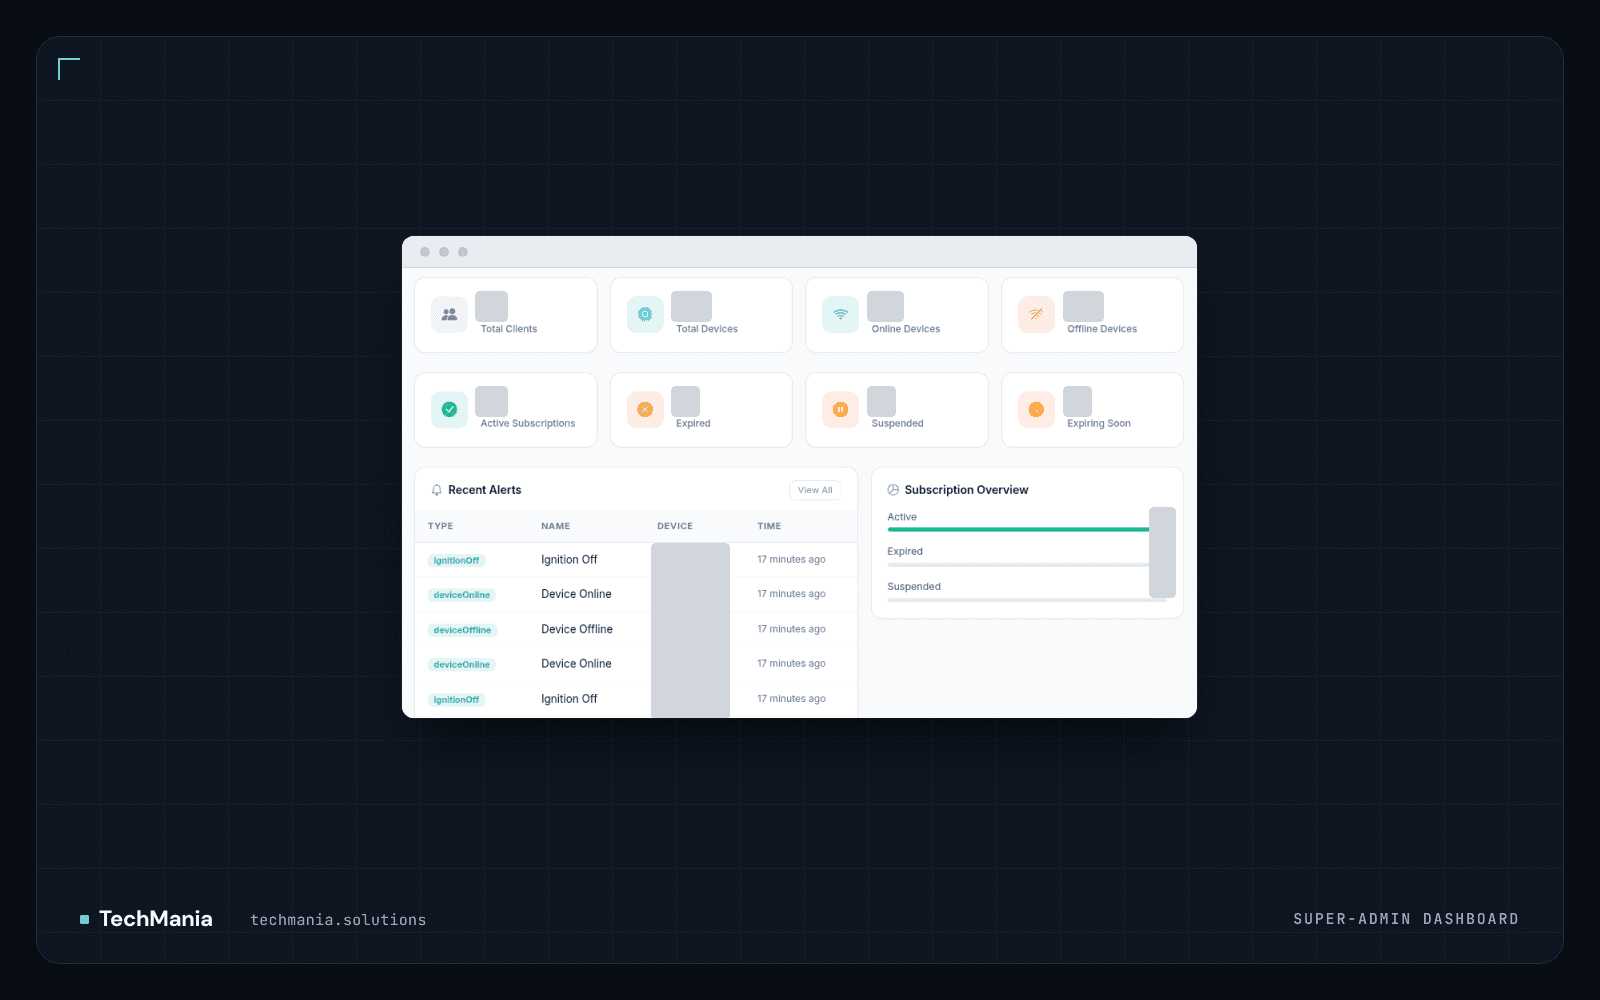Click the Active Subscriptions label
This screenshot has width=1600, height=1000.
coord(528,424)
